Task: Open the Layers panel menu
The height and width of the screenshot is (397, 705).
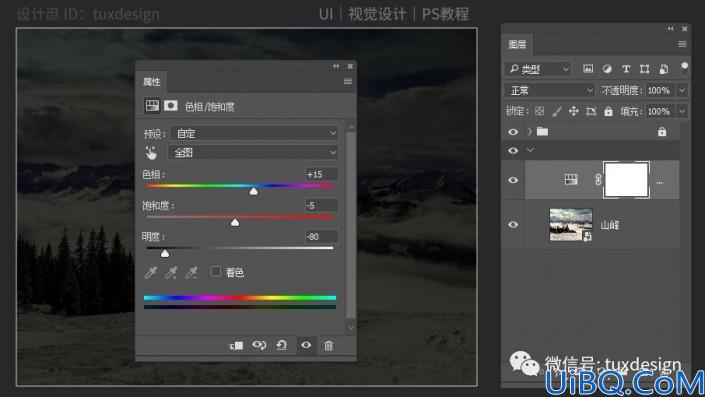Action: 682,44
